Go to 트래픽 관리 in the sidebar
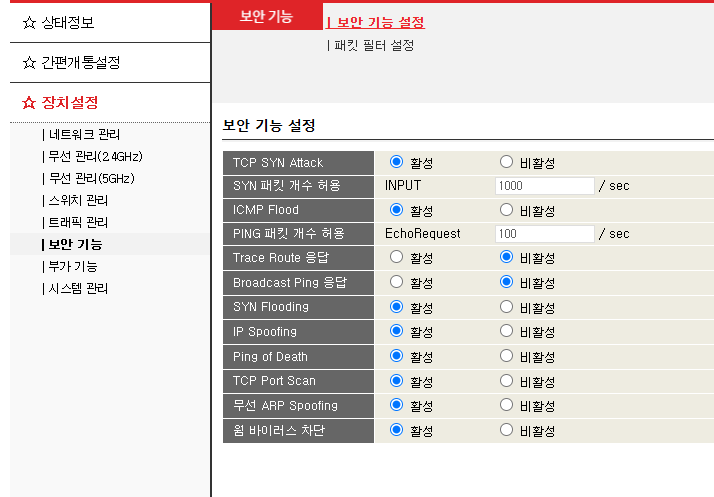 click(x=78, y=222)
